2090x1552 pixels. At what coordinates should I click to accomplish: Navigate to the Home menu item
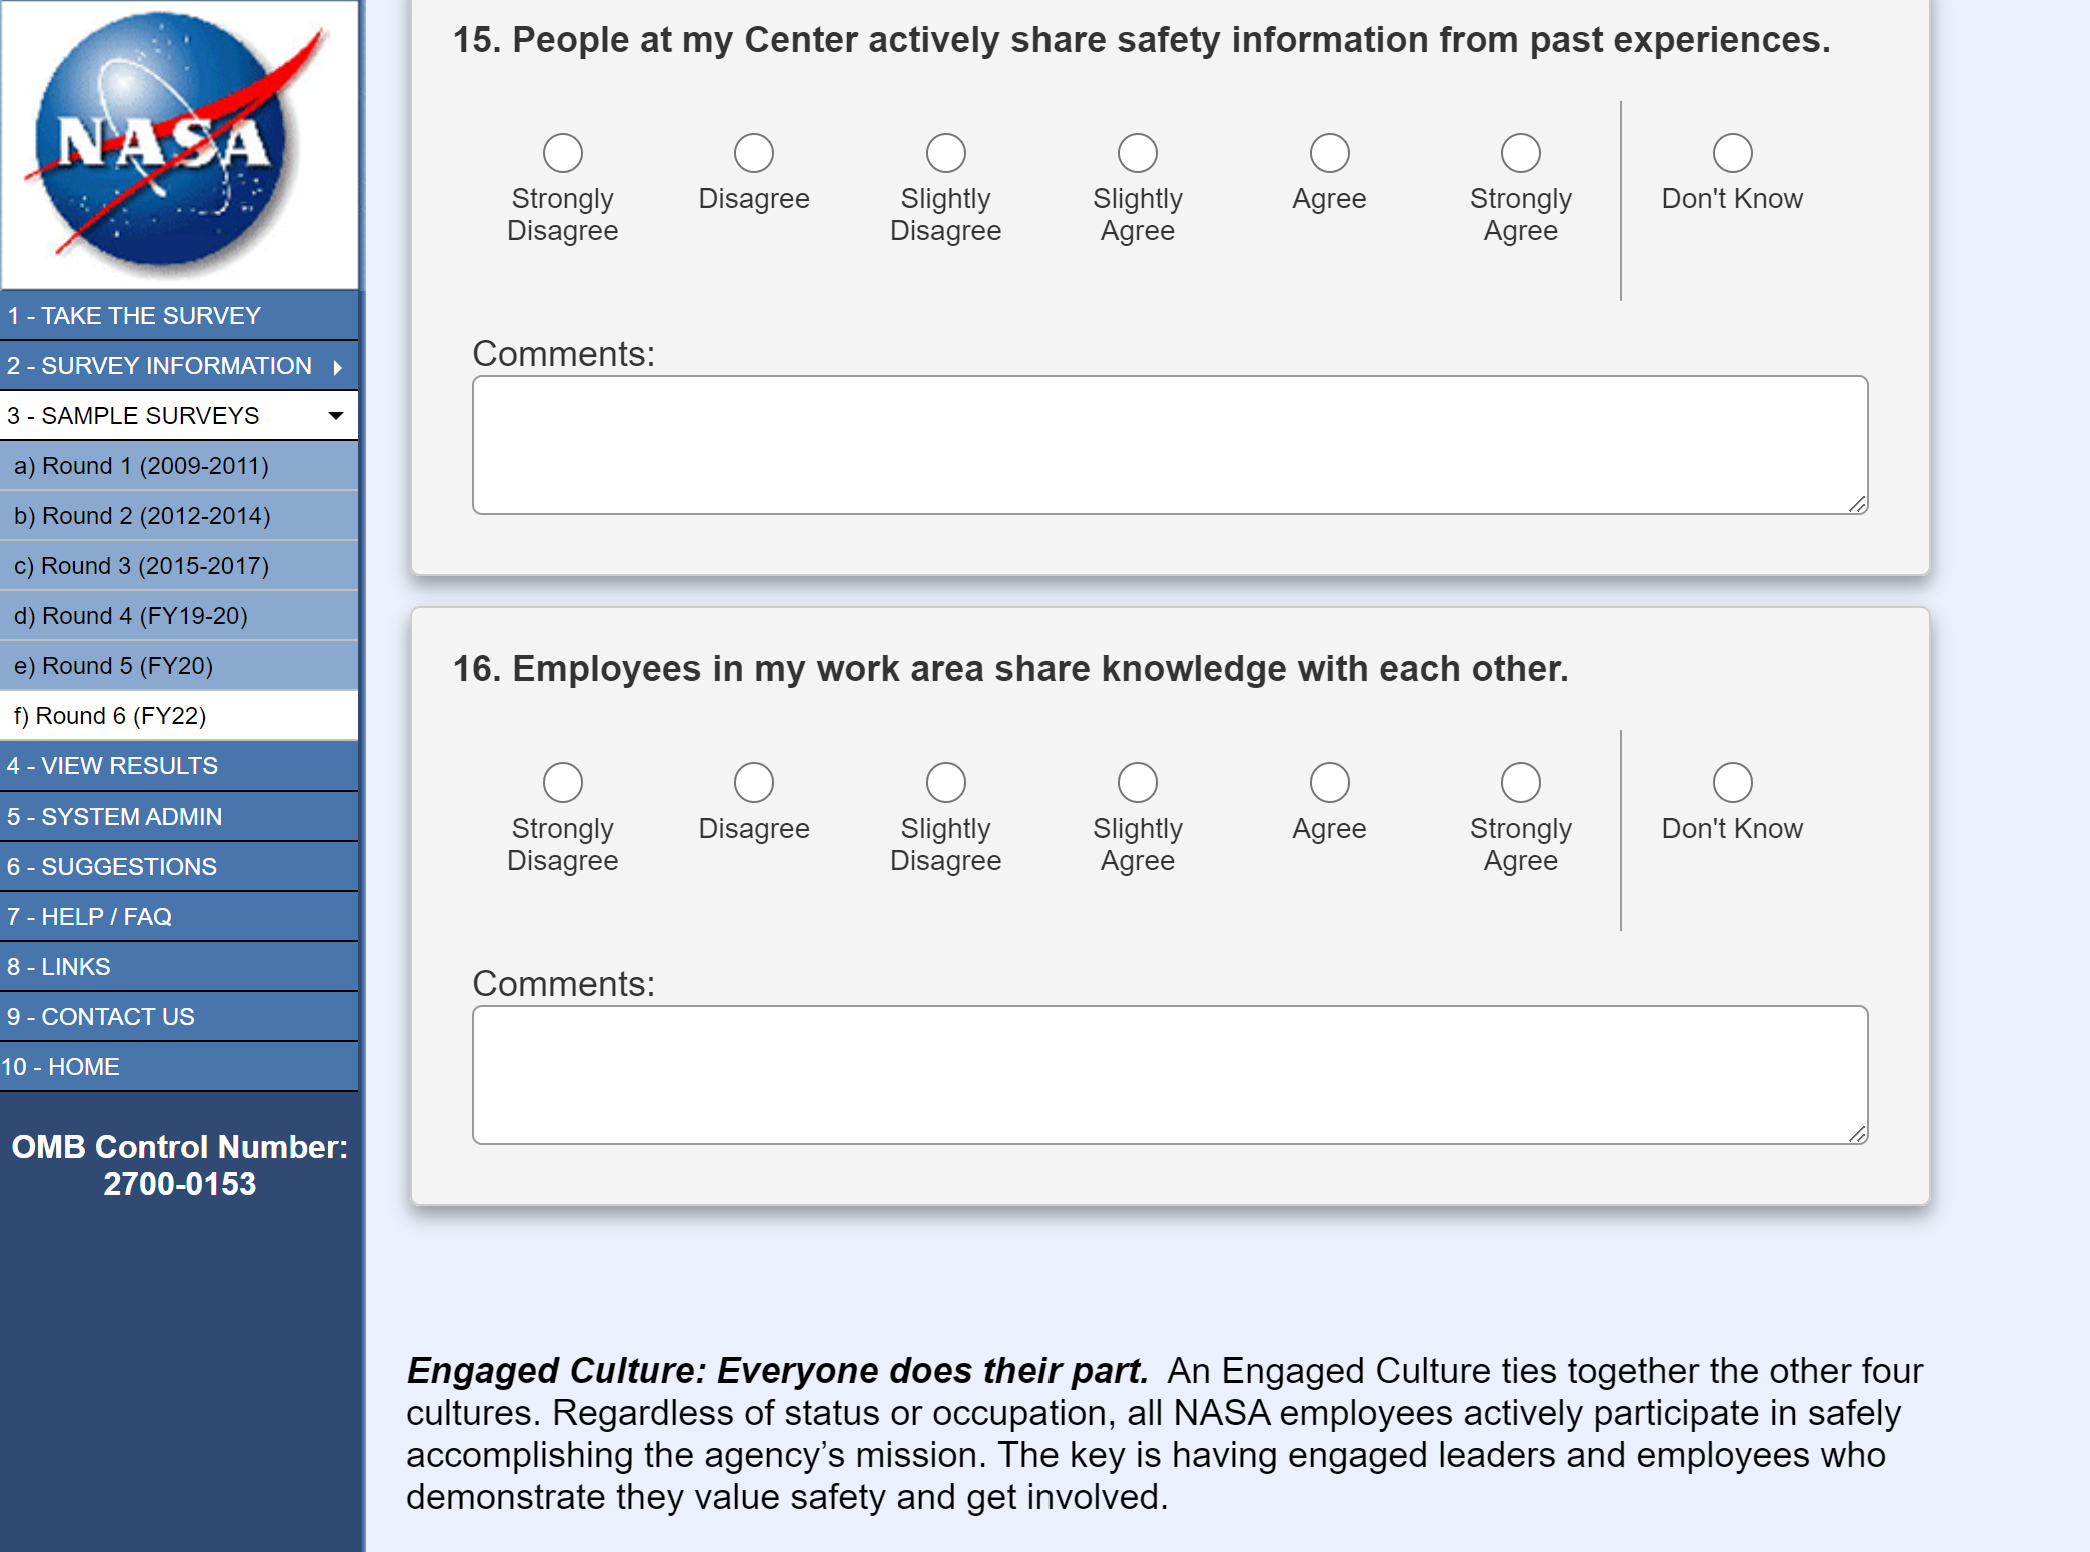[x=60, y=1067]
